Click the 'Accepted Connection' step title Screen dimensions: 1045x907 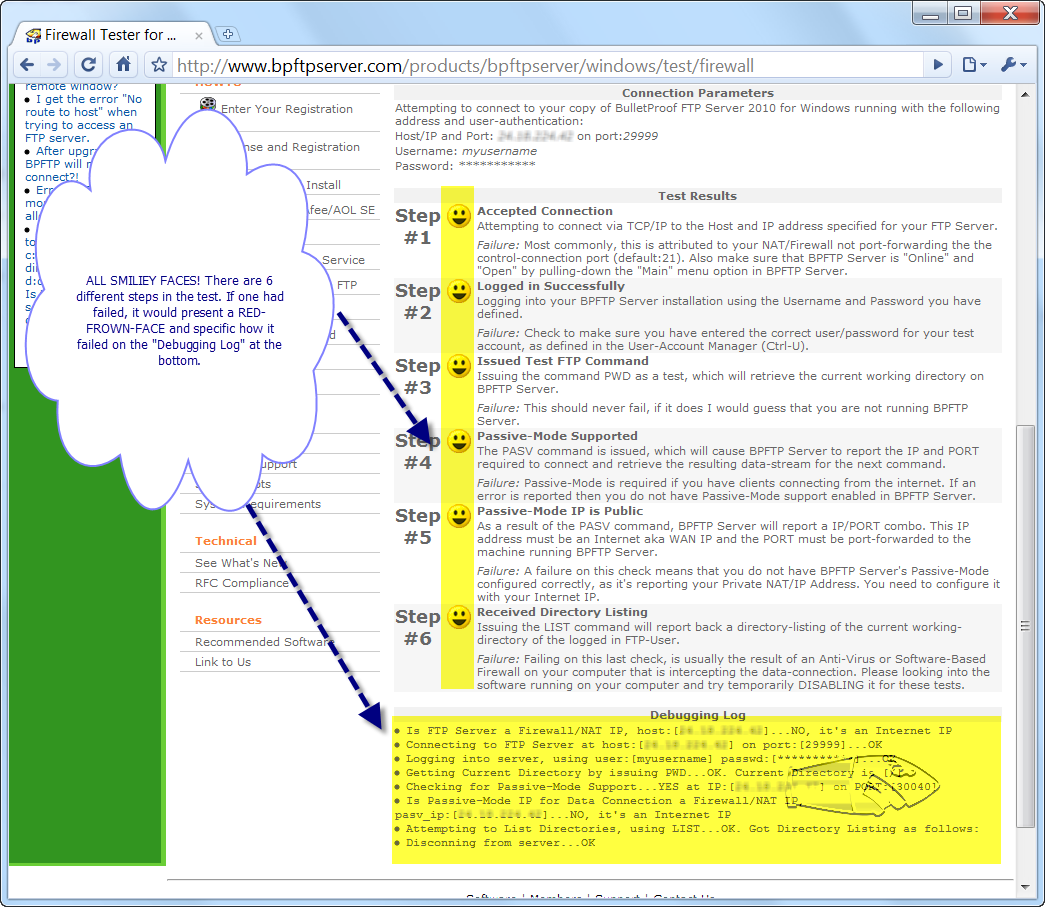544,211
